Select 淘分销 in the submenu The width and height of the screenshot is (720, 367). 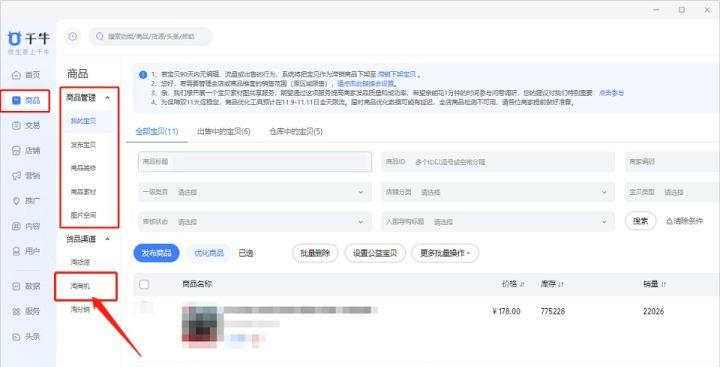tap(80, 310)
